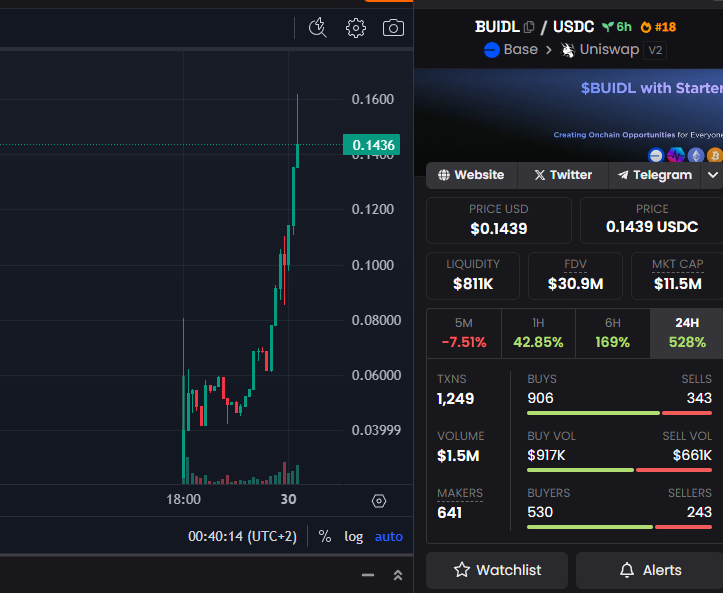Click the LIQUIDITY $811K box

point(473,276)
